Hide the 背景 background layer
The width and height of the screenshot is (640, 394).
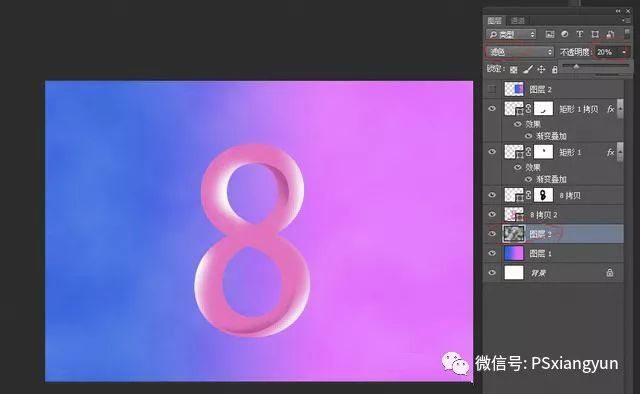(x=492, y=272)
